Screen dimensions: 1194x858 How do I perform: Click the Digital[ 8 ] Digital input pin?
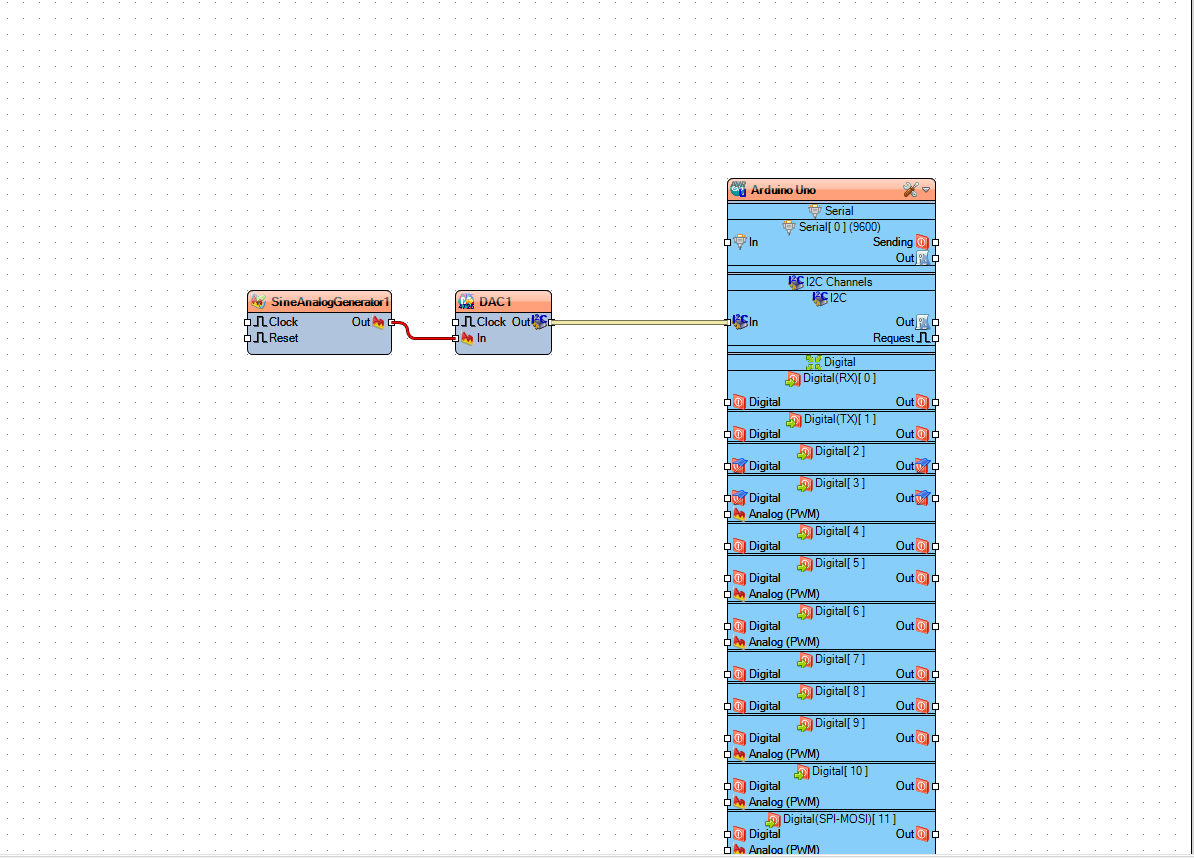[x=727, y=706]
